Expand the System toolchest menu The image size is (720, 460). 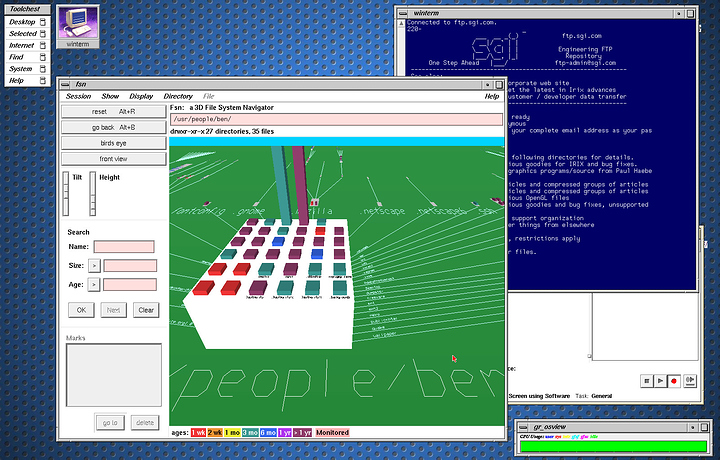pyautogui.click(x=22, y=68)
